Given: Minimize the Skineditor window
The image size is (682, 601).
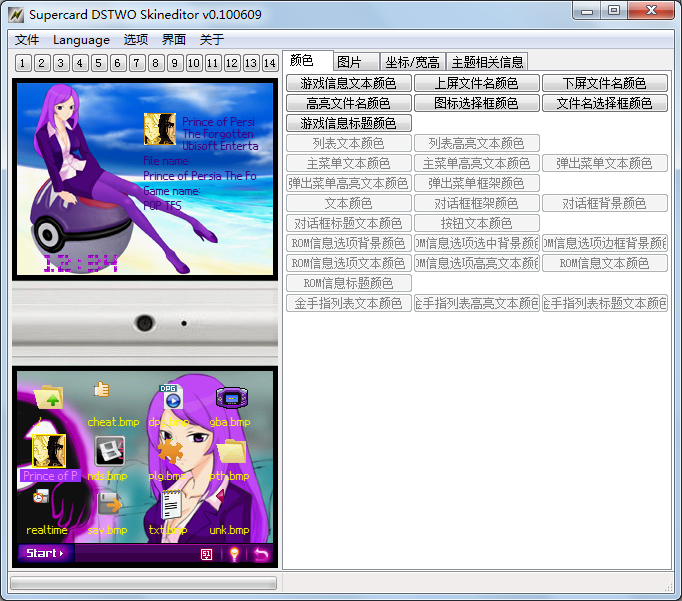Looking at the screenshot, I should coord(587,10).
